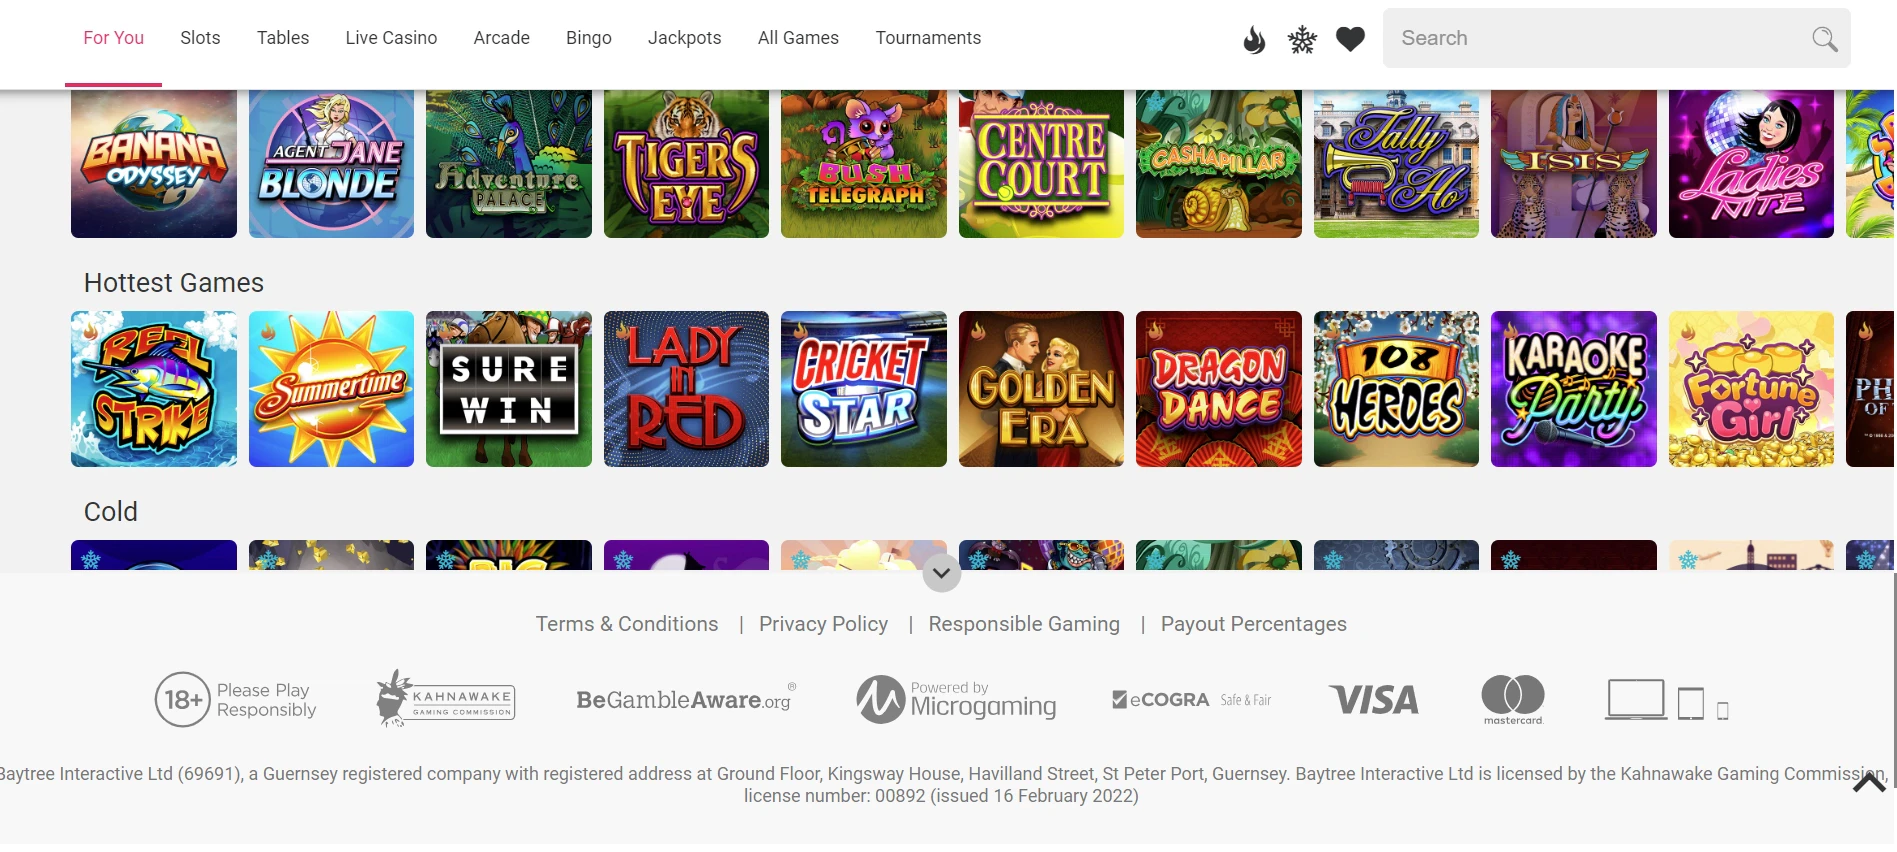
Task: Open the Adventure Palace game tile
Action: (x=509, y=164)
